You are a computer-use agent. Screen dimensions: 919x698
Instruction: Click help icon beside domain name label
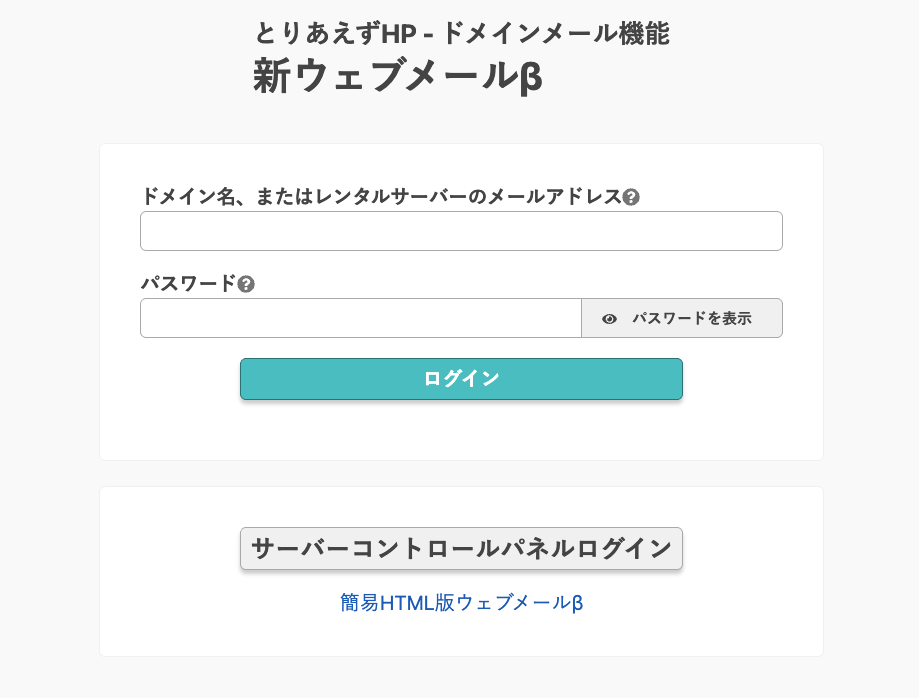(x=631, y=197)
